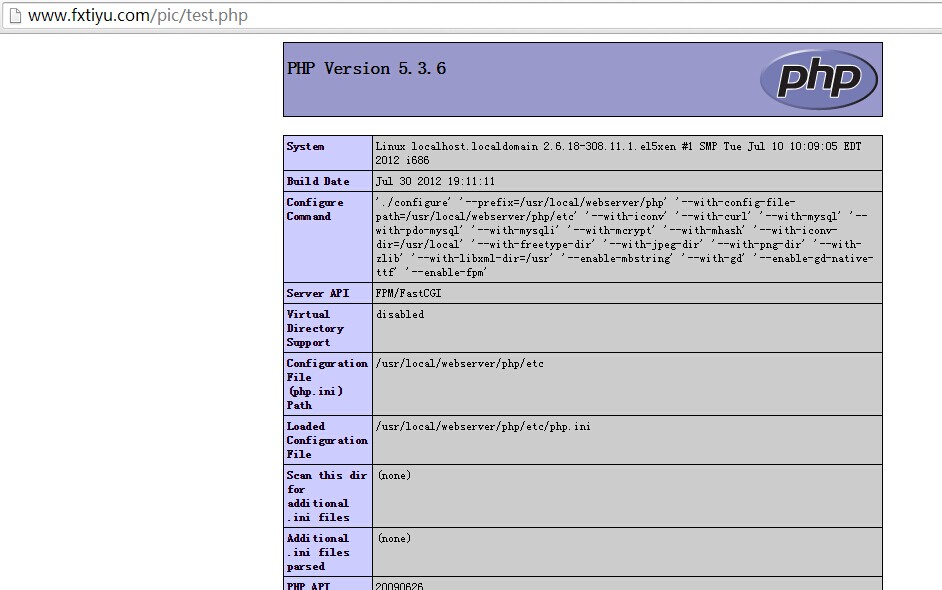Select the 'System' row label
This screenshot has width=942, height=590.
click(x=305, y=147)
